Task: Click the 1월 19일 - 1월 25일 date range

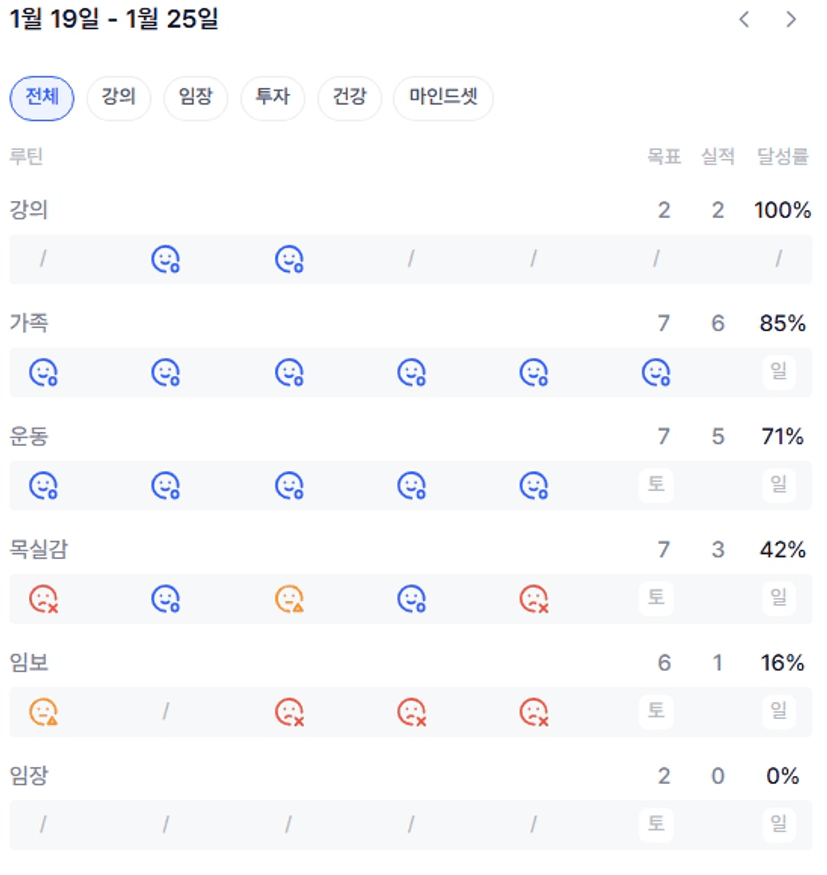Action: point(114,19)
